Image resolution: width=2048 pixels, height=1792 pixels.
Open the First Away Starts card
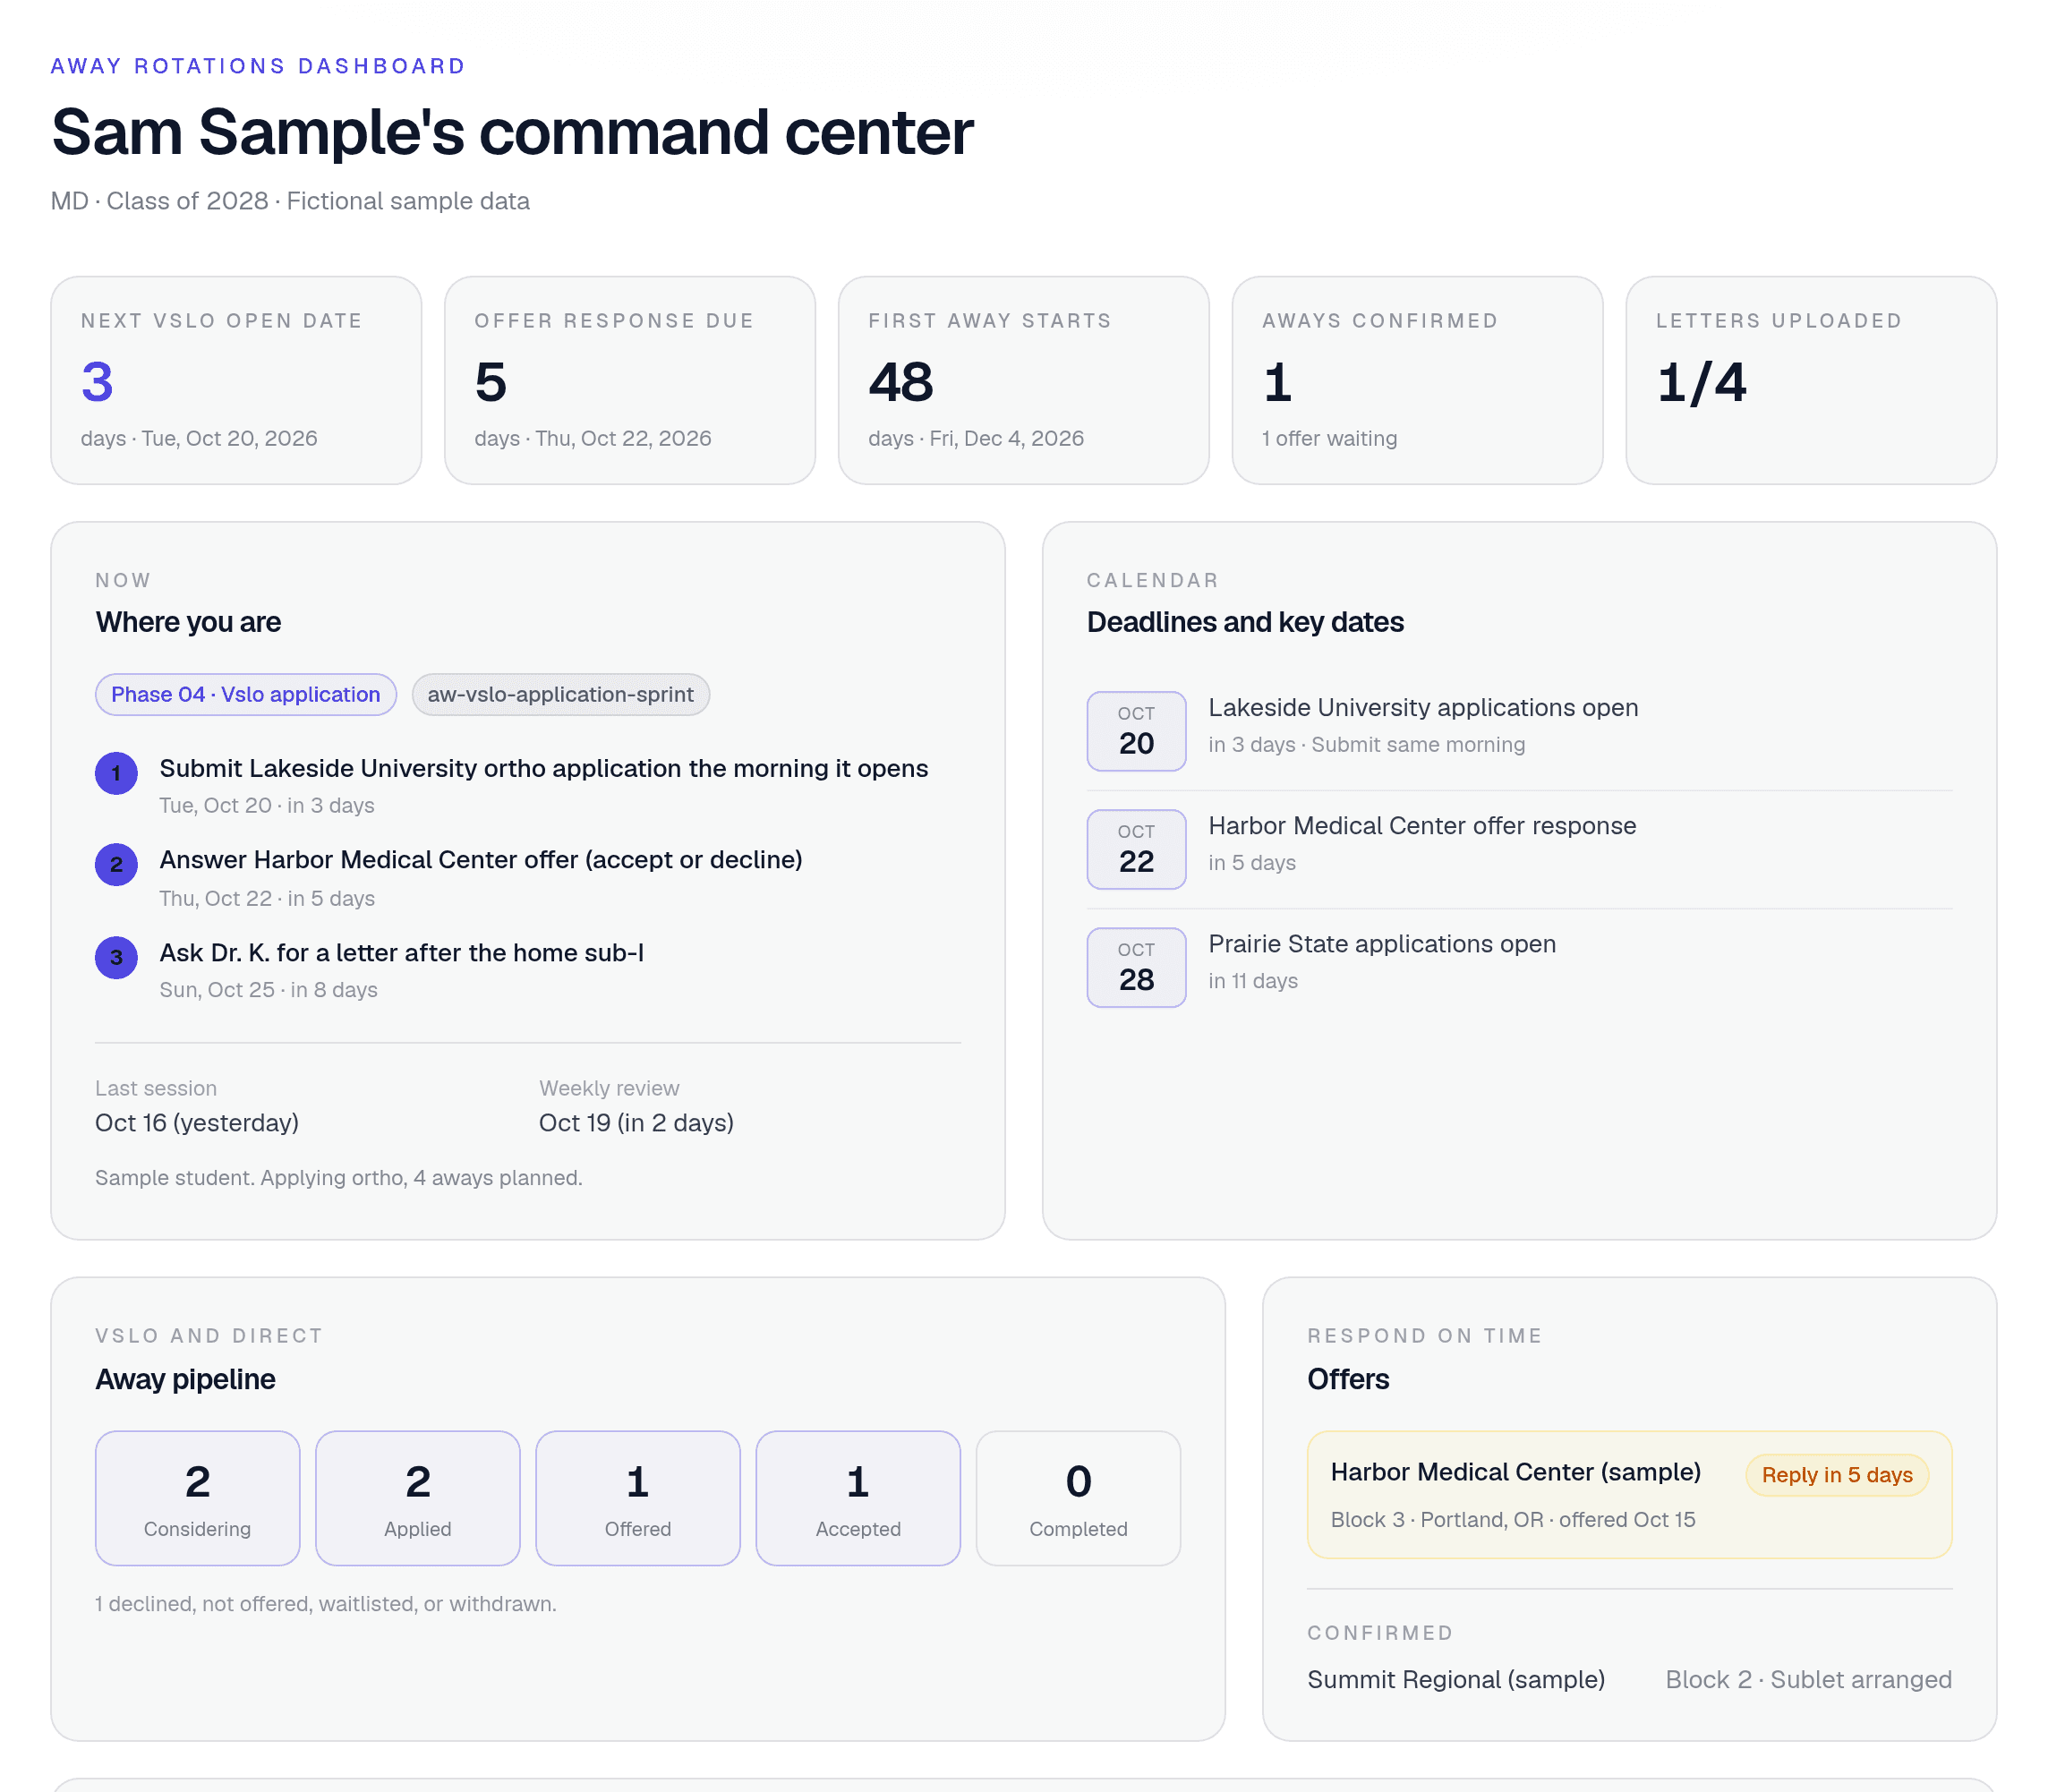click(1024, 380)
